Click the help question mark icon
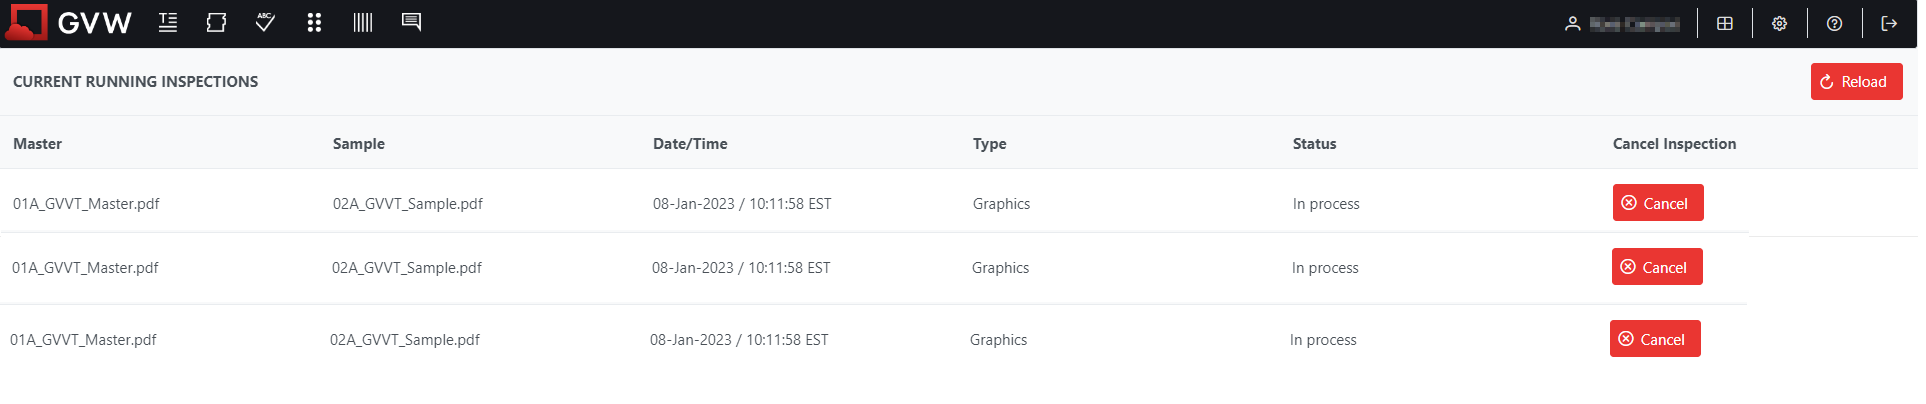This screenshot has height=404, width=1926. 1834,24
